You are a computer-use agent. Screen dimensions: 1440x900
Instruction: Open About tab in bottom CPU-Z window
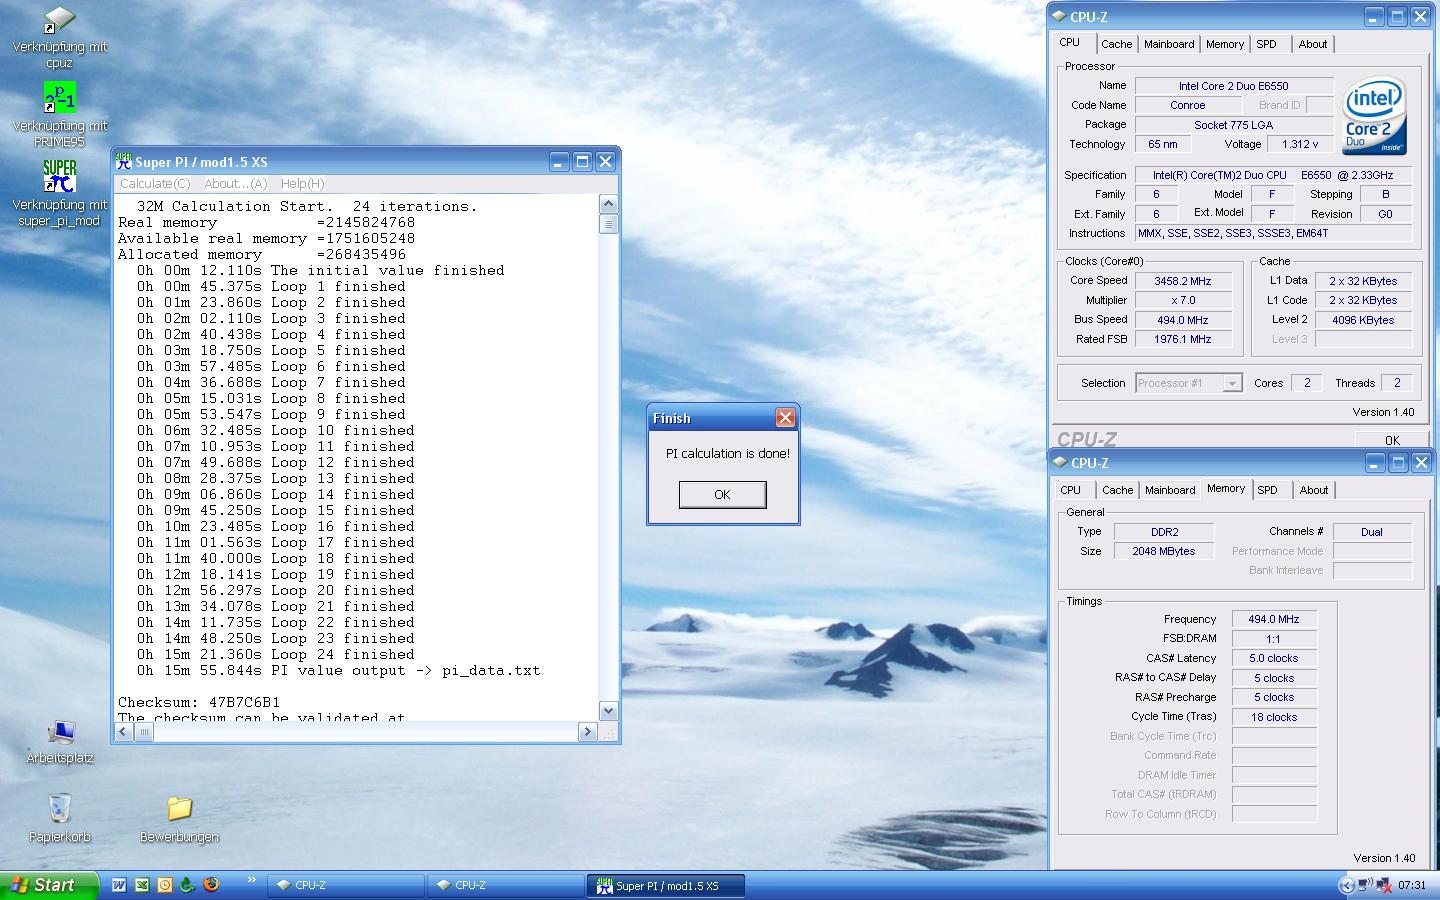(x=1314, y=490)
